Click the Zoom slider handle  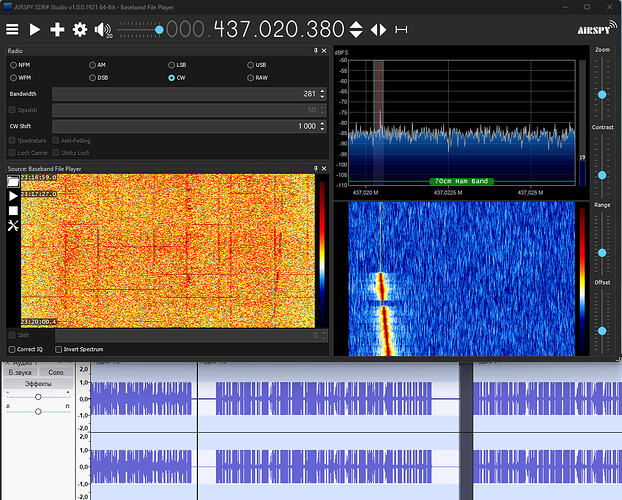tap(602, 94)
